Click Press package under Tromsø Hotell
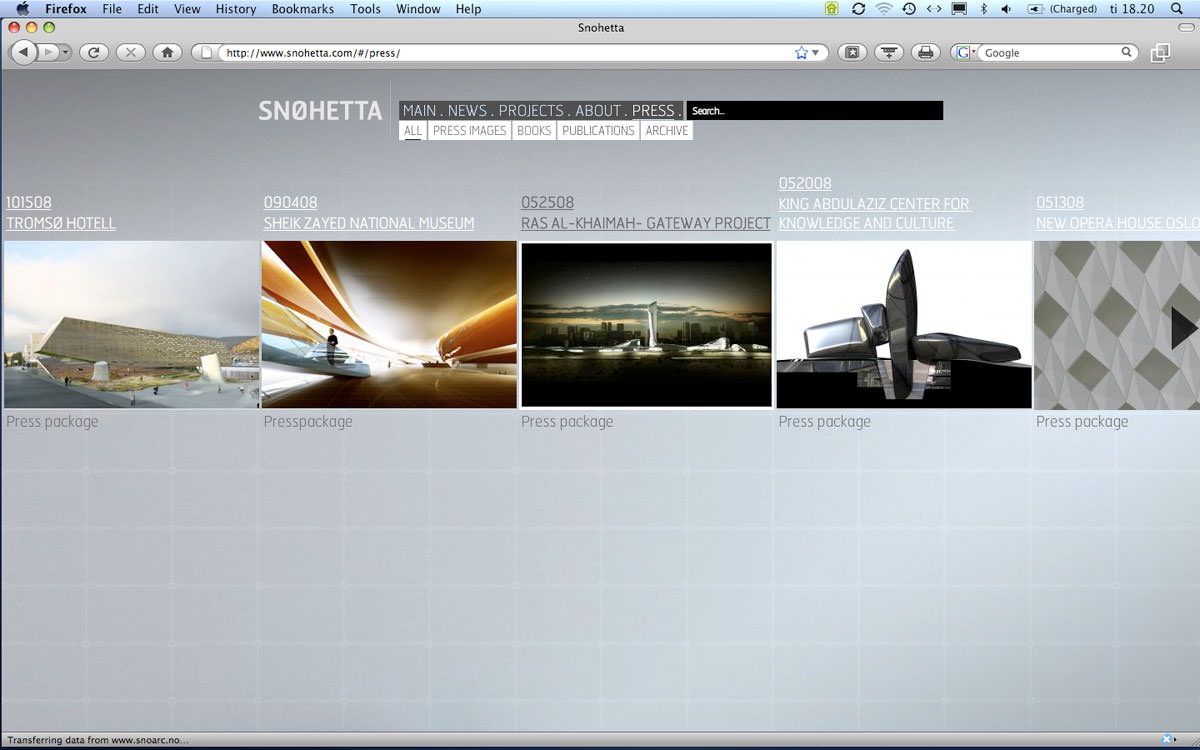This screenshot has width=1200, height=750. click(x=52, y=422)
